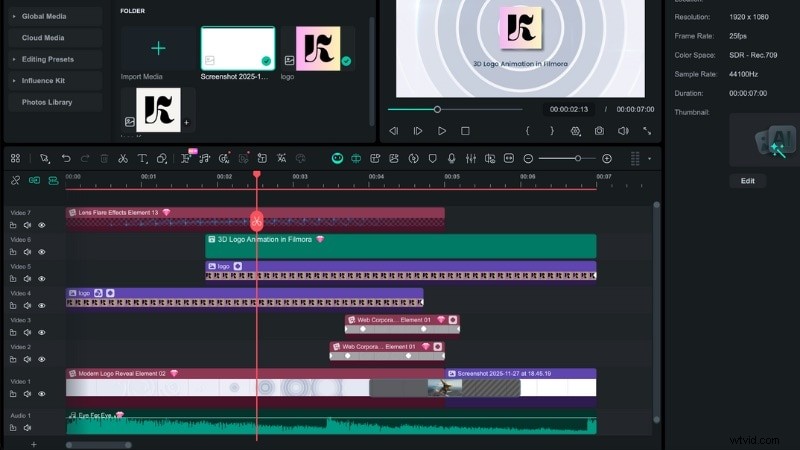This screenshot has width=800, height=450.
Task: Select the Lens Flare Effects Element 13 clip
Action: click(255, 219)
